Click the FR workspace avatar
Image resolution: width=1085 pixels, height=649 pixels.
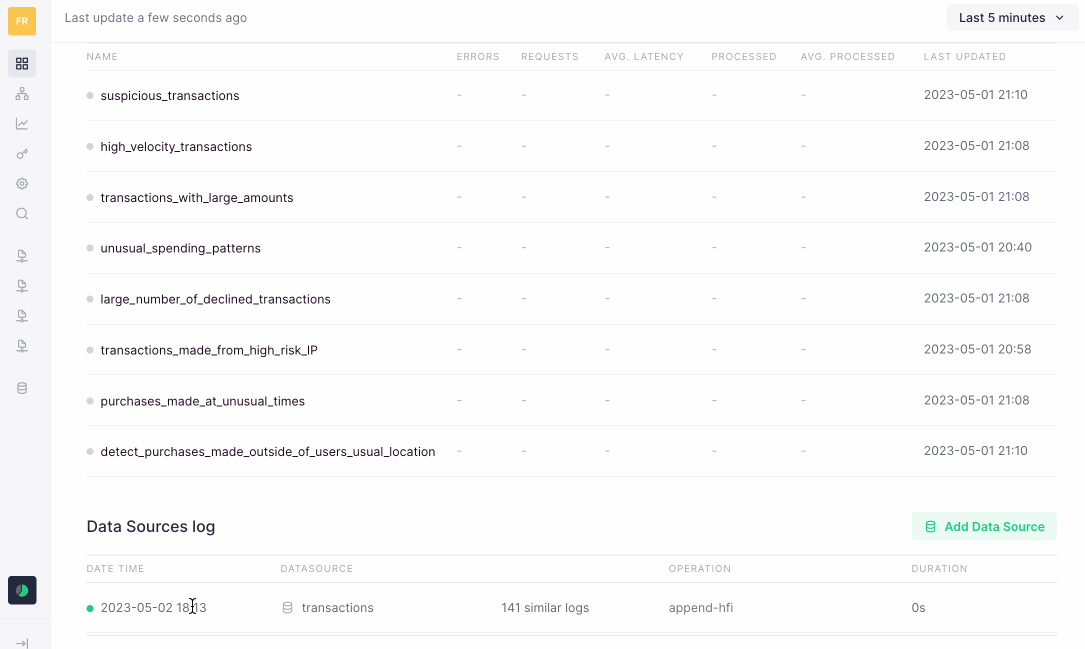(22, 21)
